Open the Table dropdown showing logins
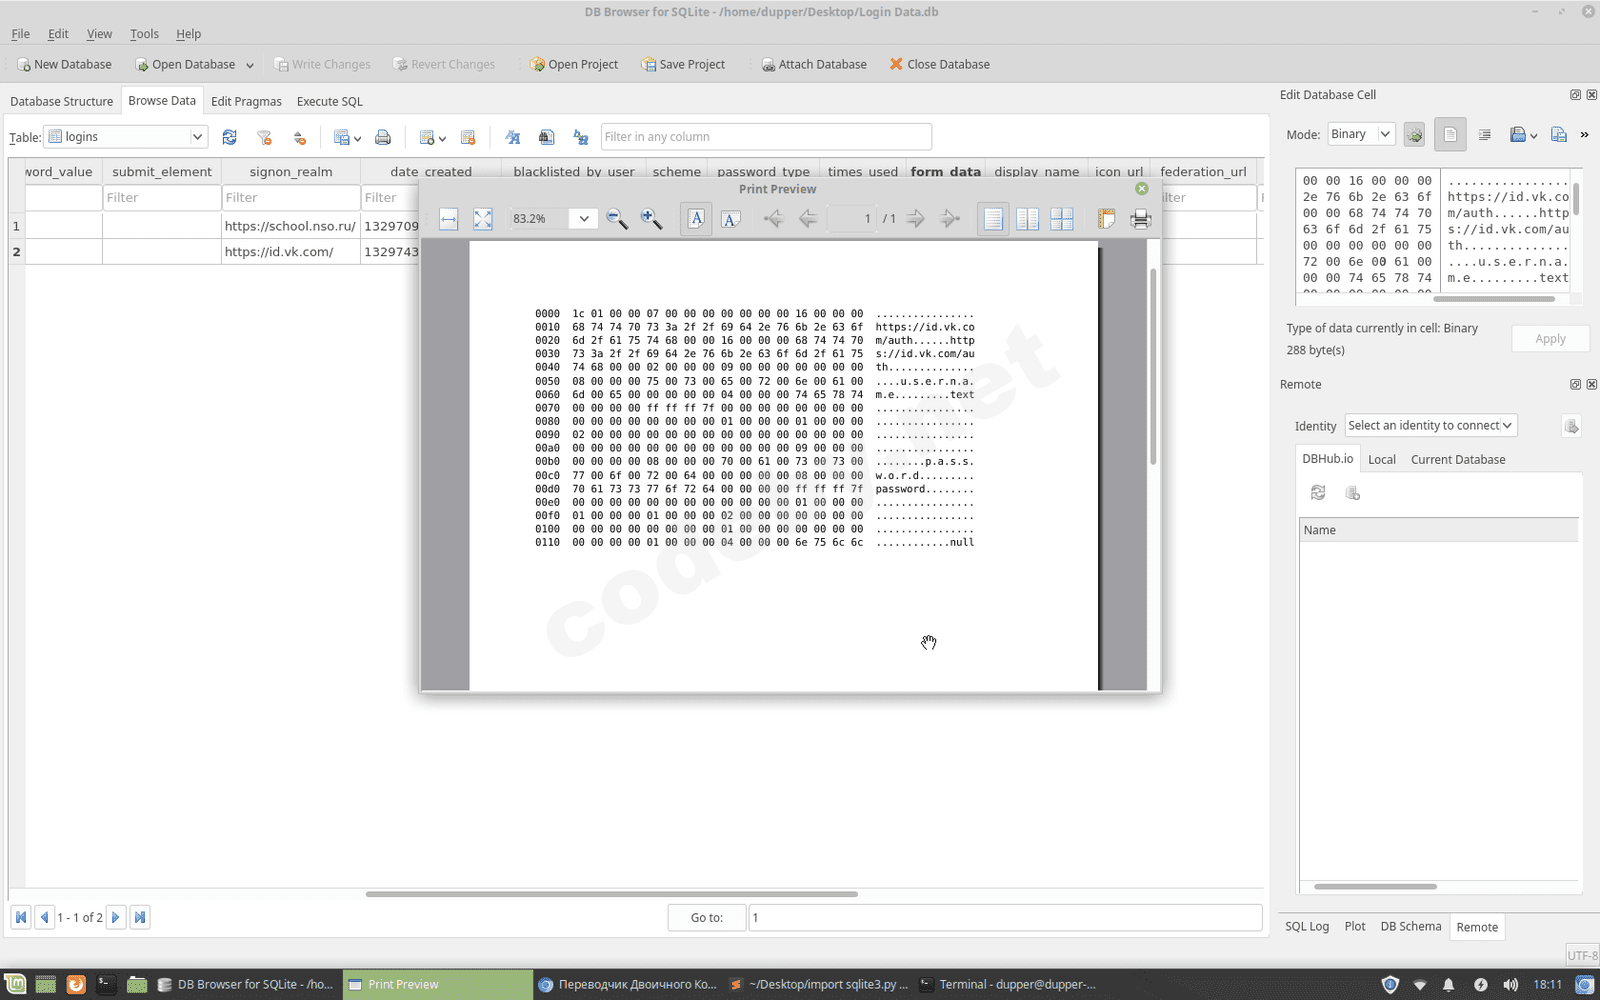The width and height of the screenshot is (1600, 1000). [x=126, y=137]
